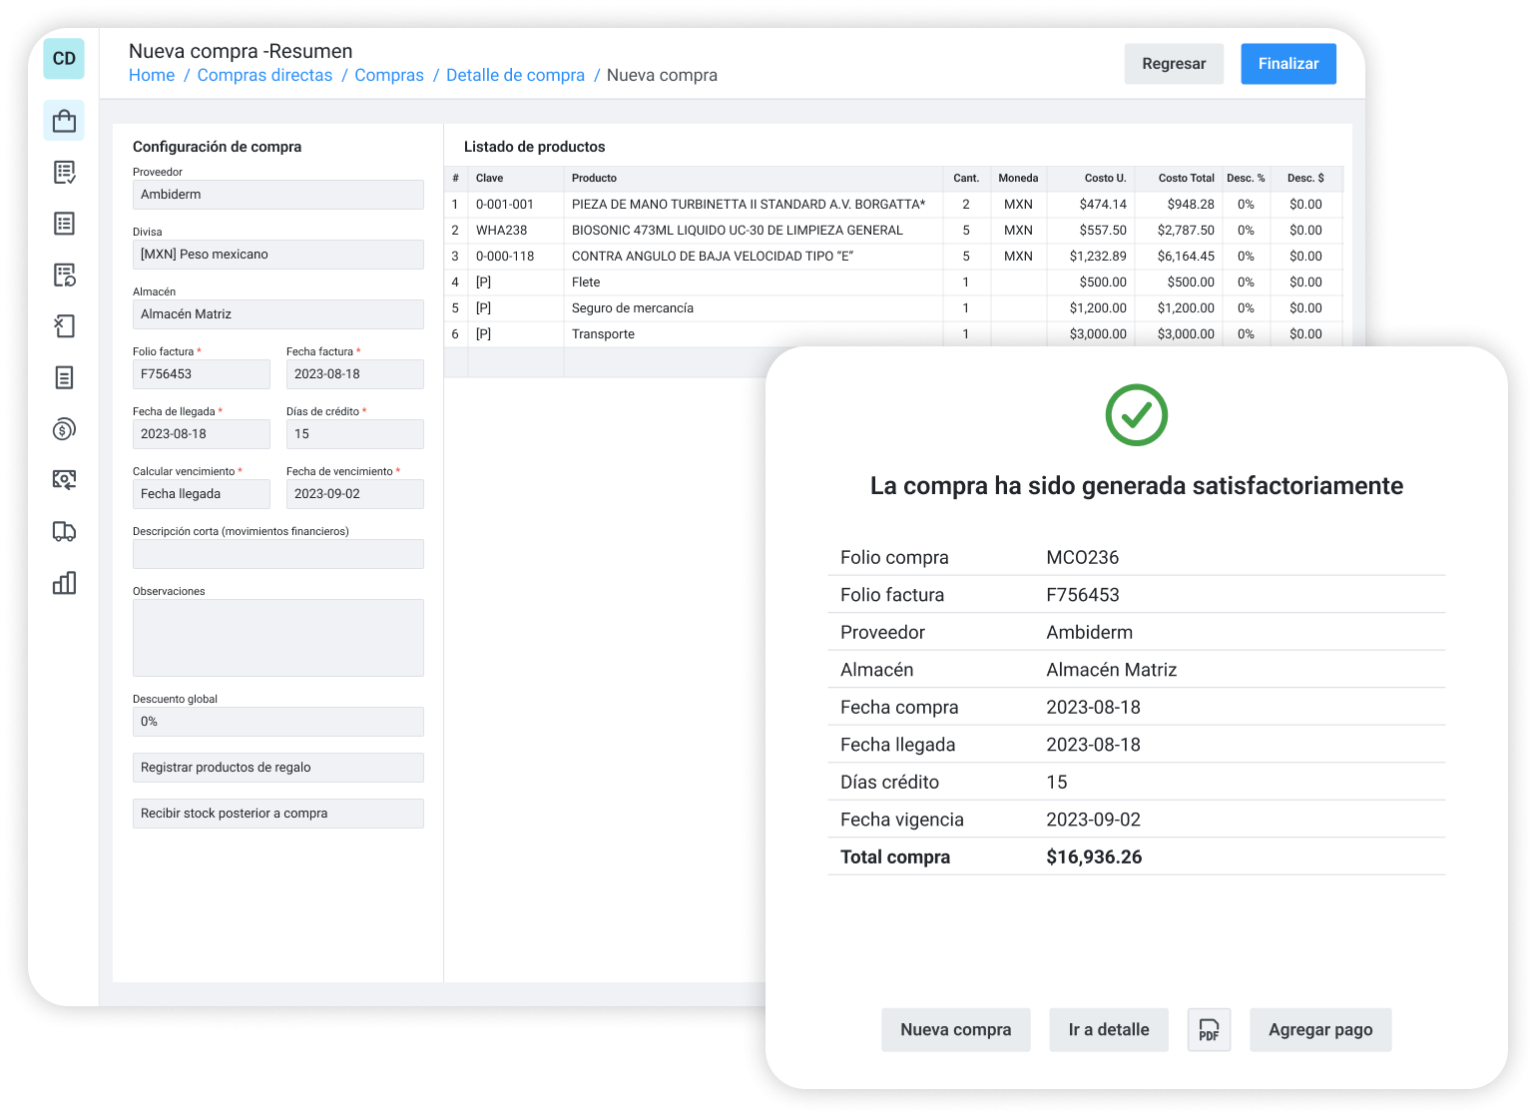
Task: Open the recurring list icon with refresh arrow
Action: pyautogui.click(x=64, y=275)
